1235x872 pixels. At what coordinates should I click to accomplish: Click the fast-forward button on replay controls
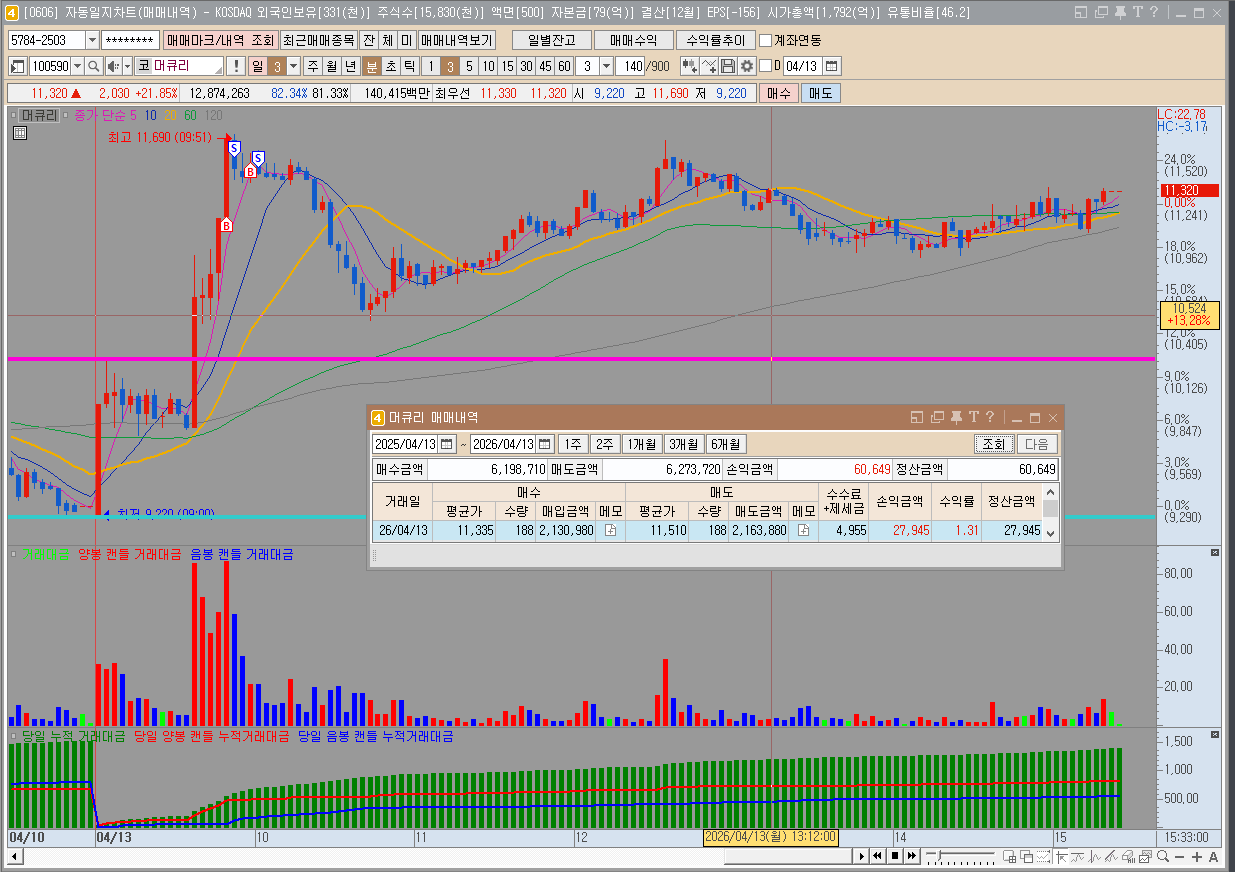[912, 857]
